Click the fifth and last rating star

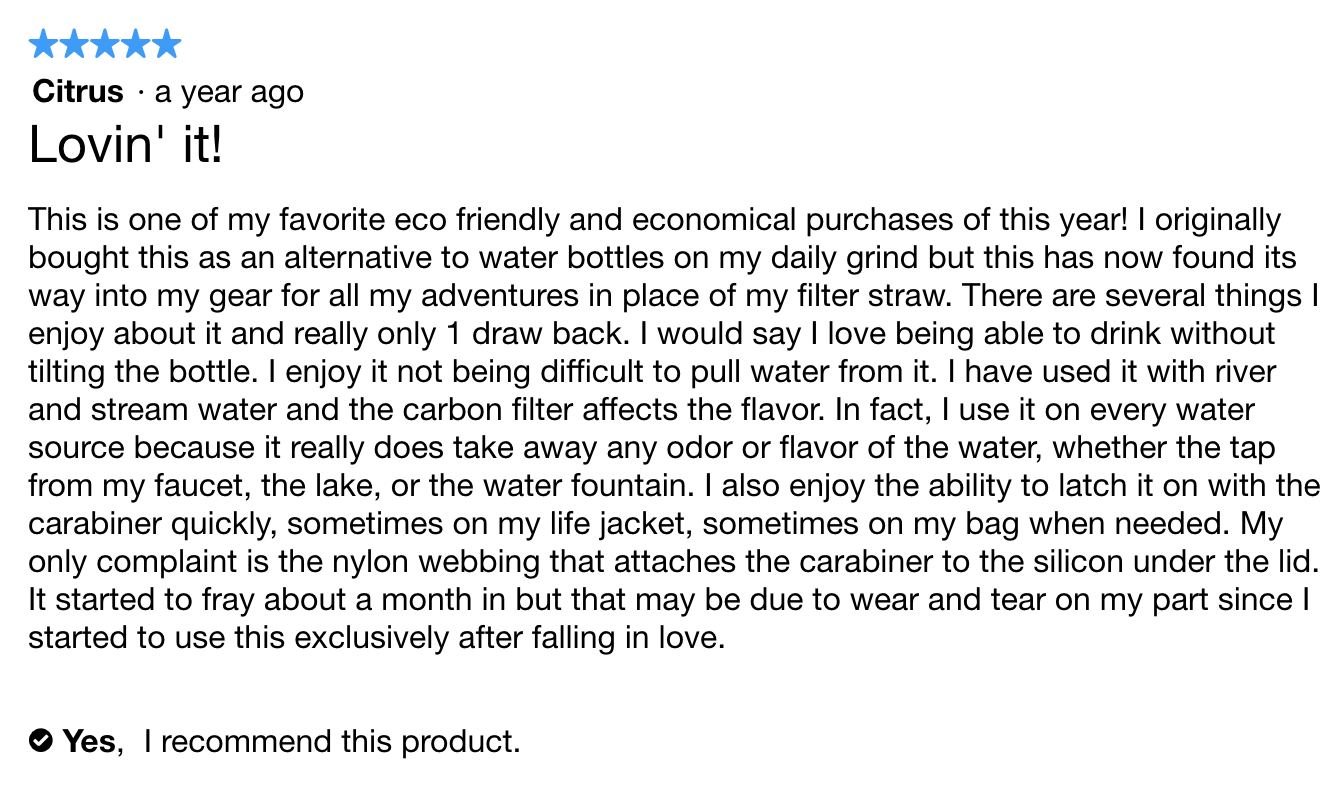pos(166,44)
